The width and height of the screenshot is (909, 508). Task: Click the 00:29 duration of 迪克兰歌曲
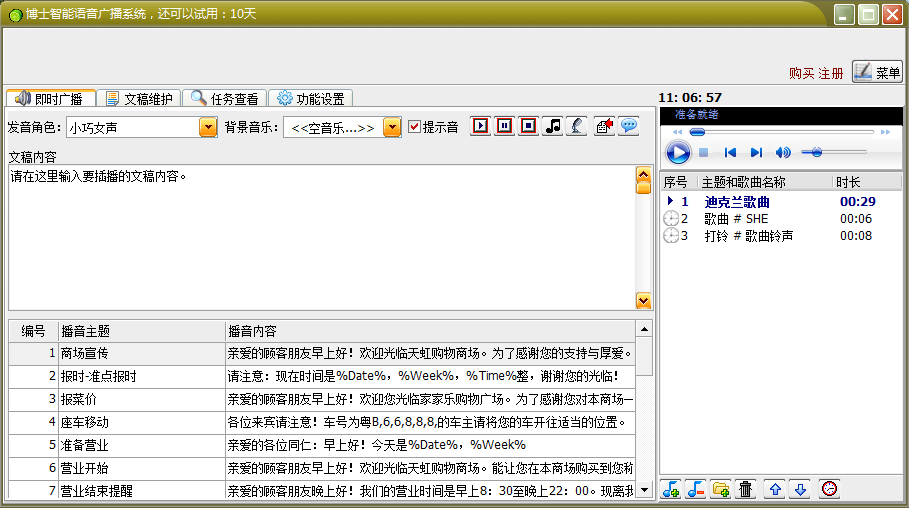coord(858,202)
